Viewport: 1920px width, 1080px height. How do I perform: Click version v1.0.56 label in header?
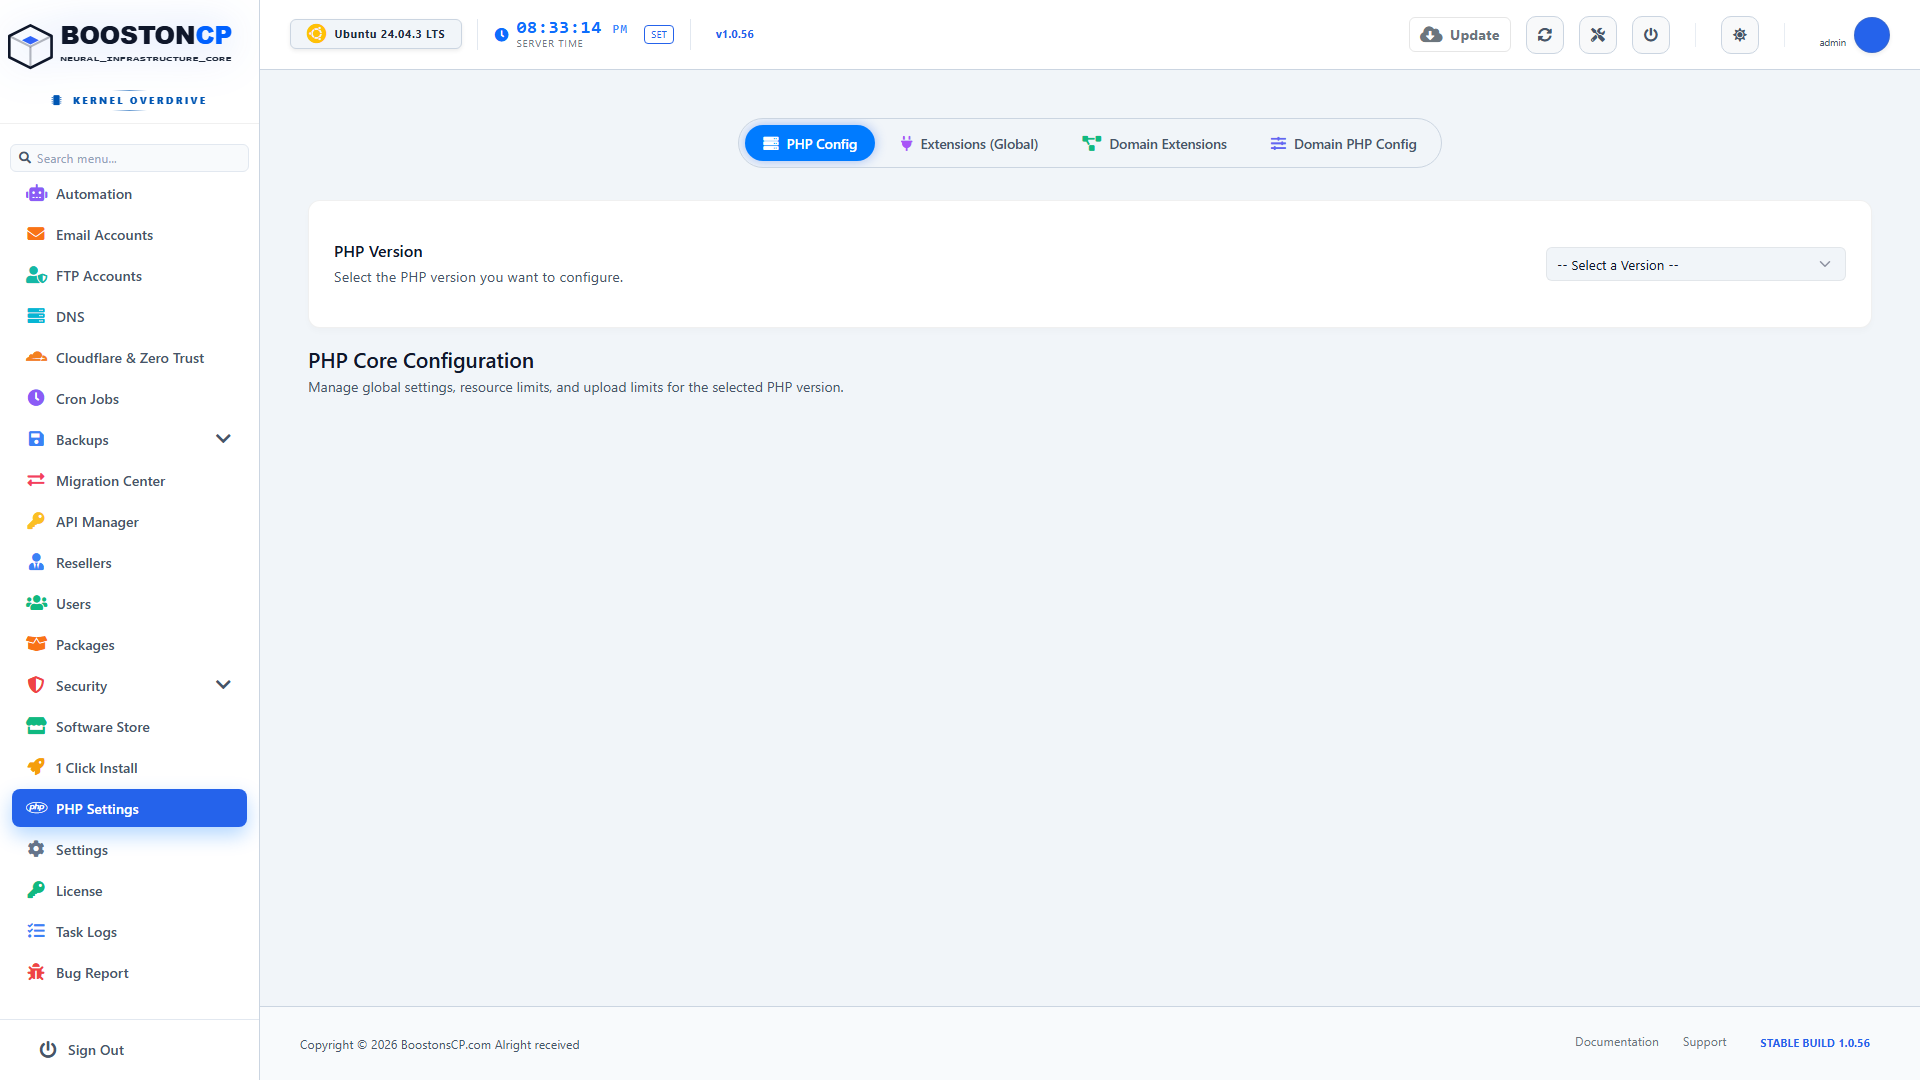(734, 34)
